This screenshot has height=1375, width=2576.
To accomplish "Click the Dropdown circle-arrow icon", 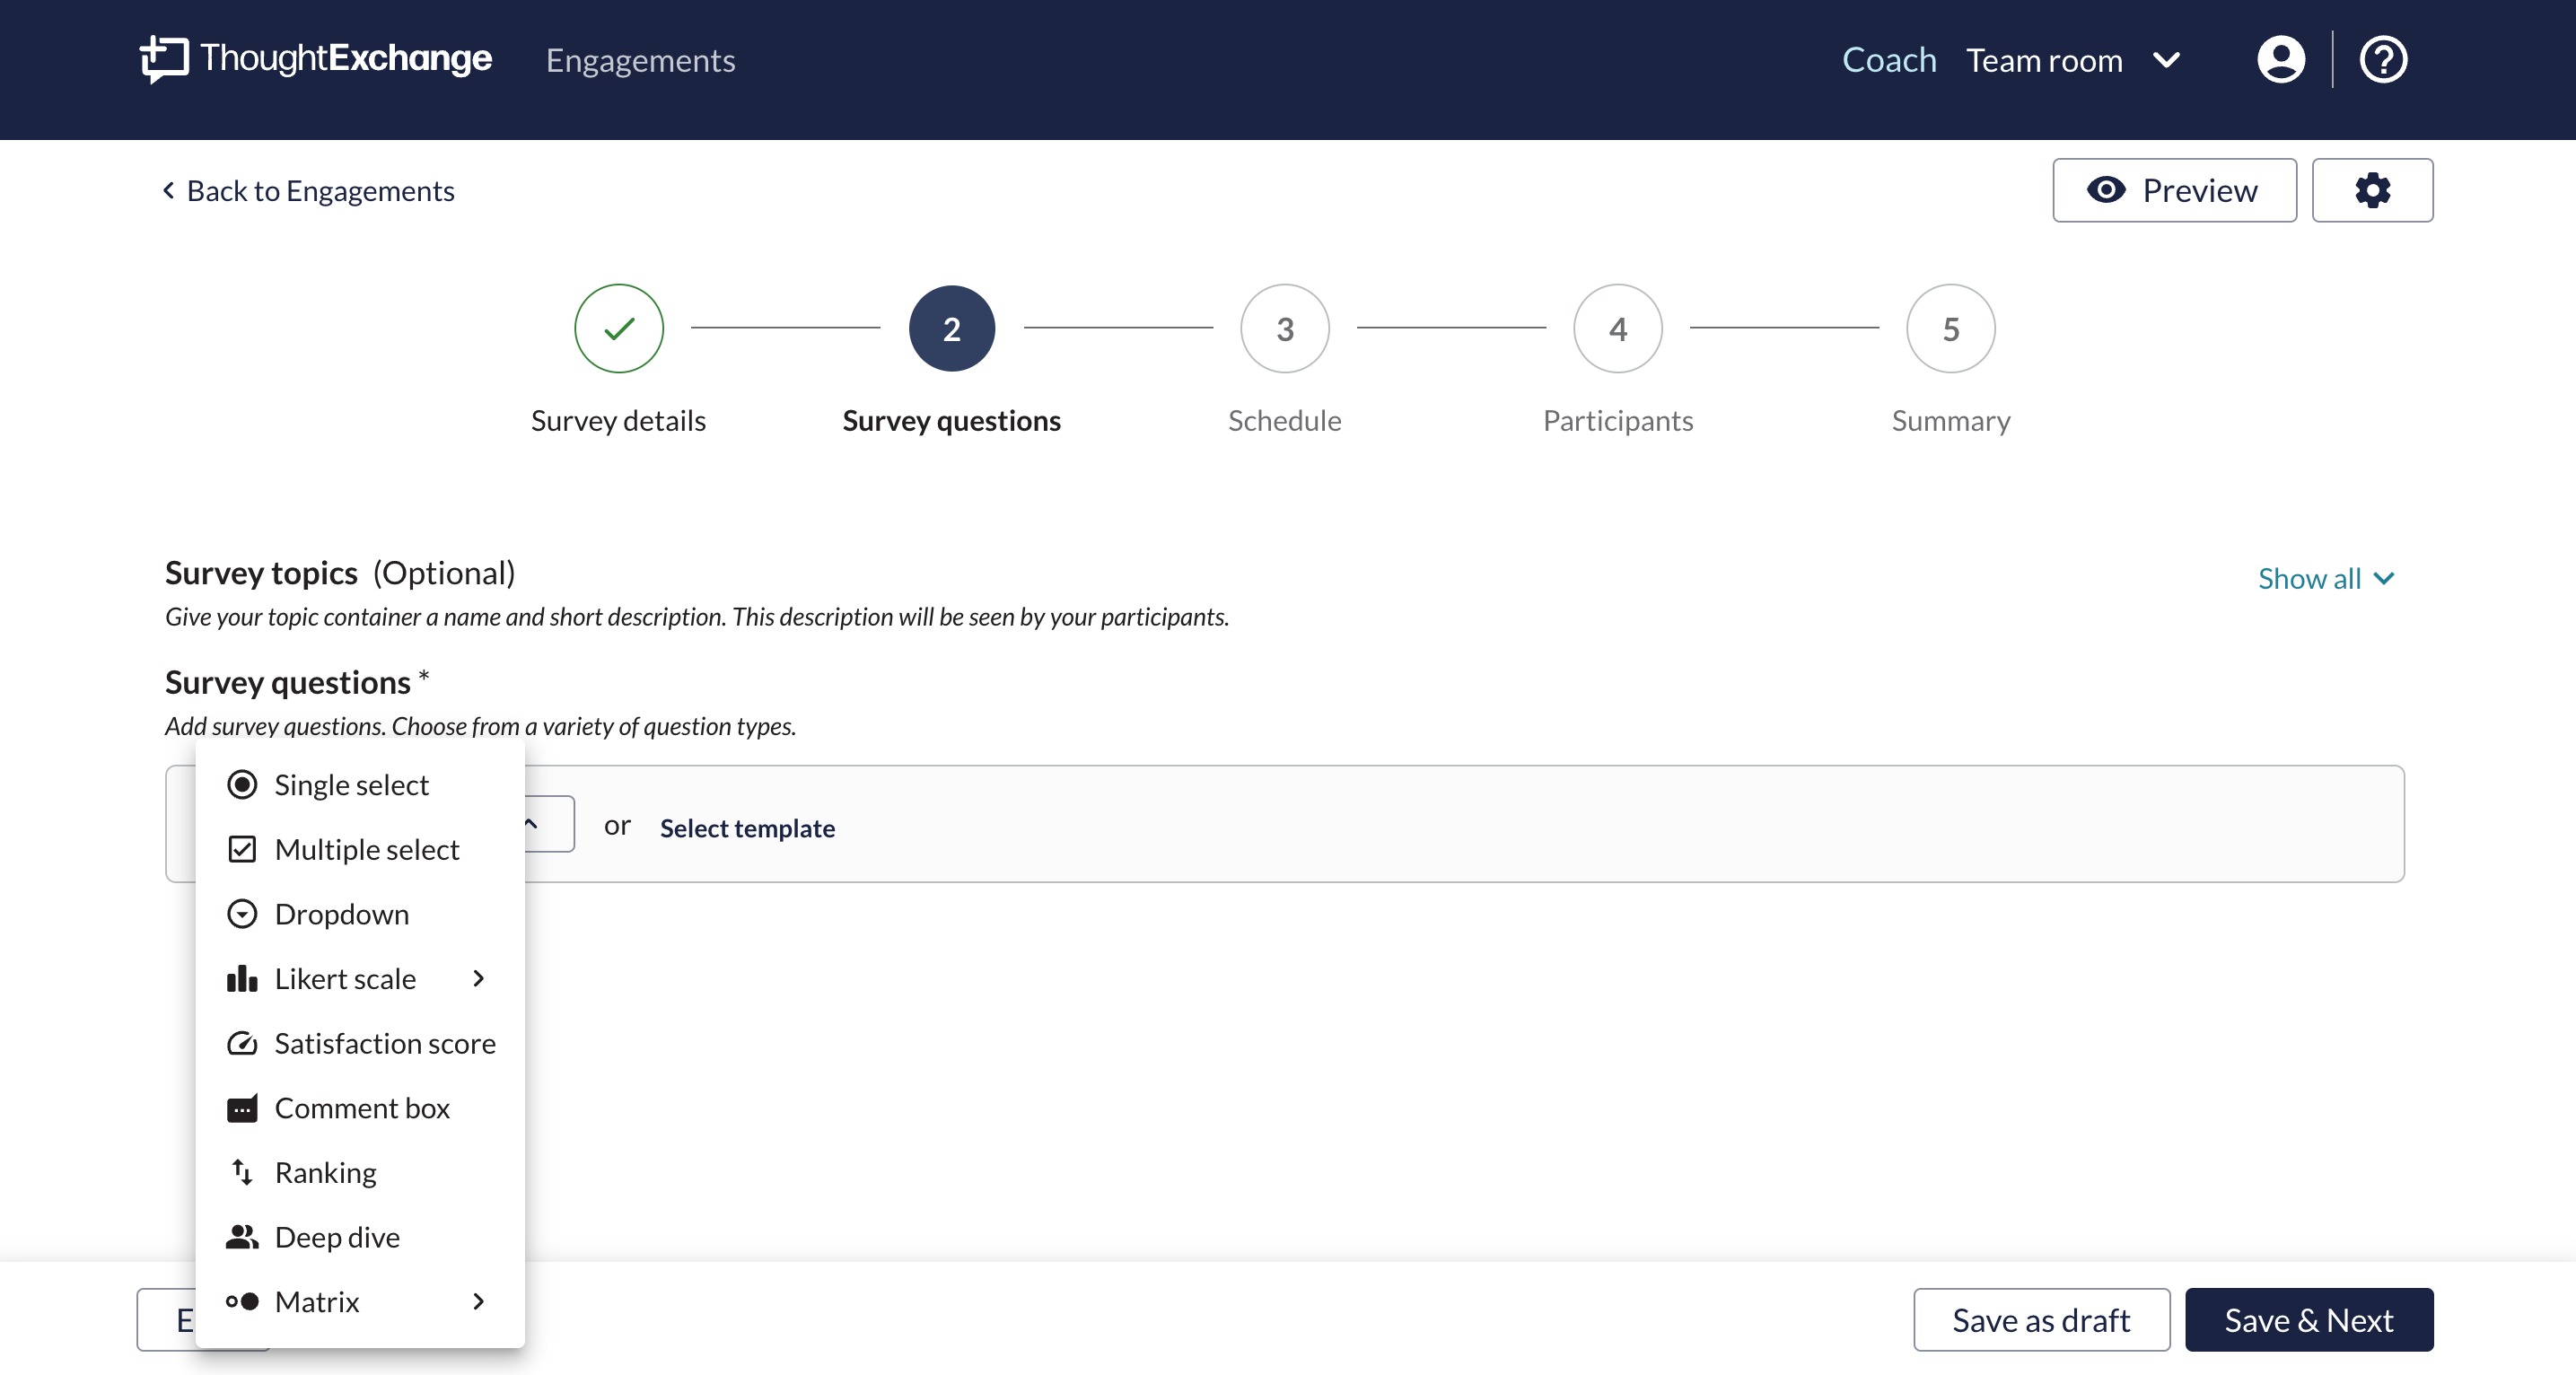I will [242, 914].
